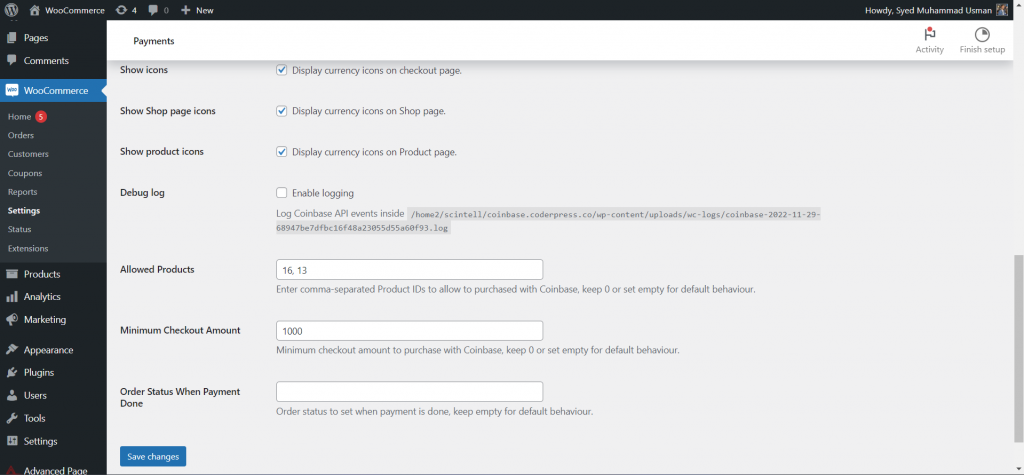Go to the Coupons submenu item
The height and width of the screenshot is (475, 1024).
[25, 173]
